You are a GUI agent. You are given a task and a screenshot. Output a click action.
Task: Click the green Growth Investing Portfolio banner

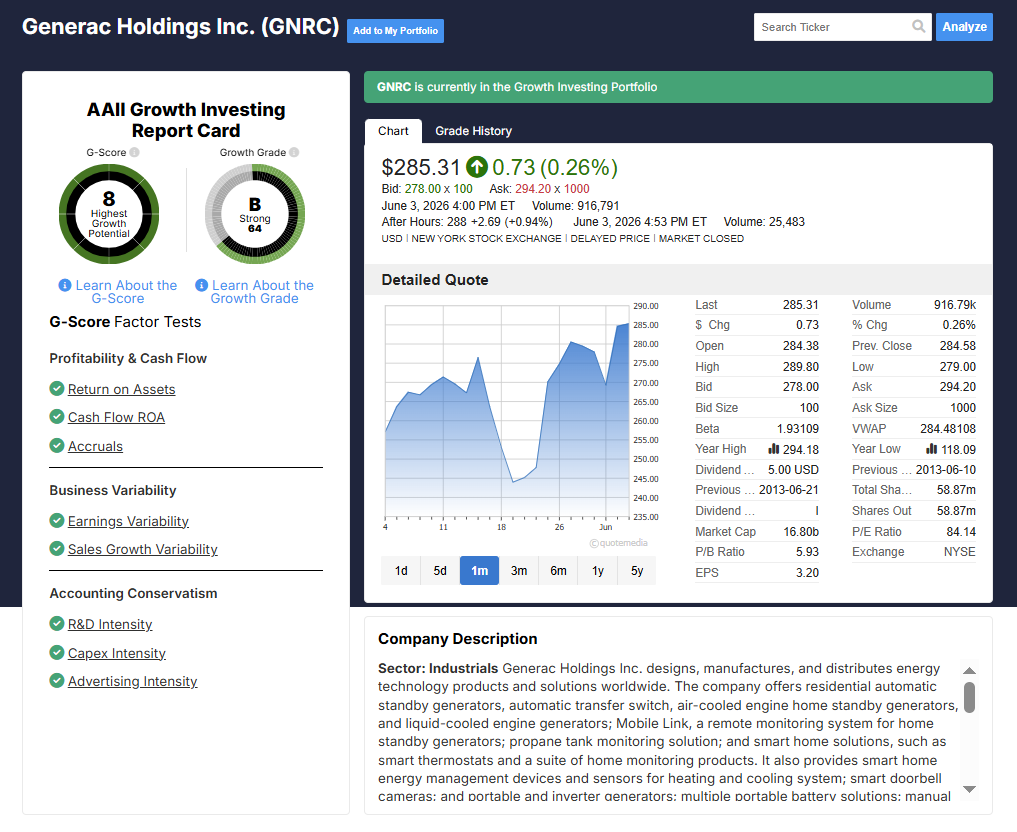coord(678,87)
